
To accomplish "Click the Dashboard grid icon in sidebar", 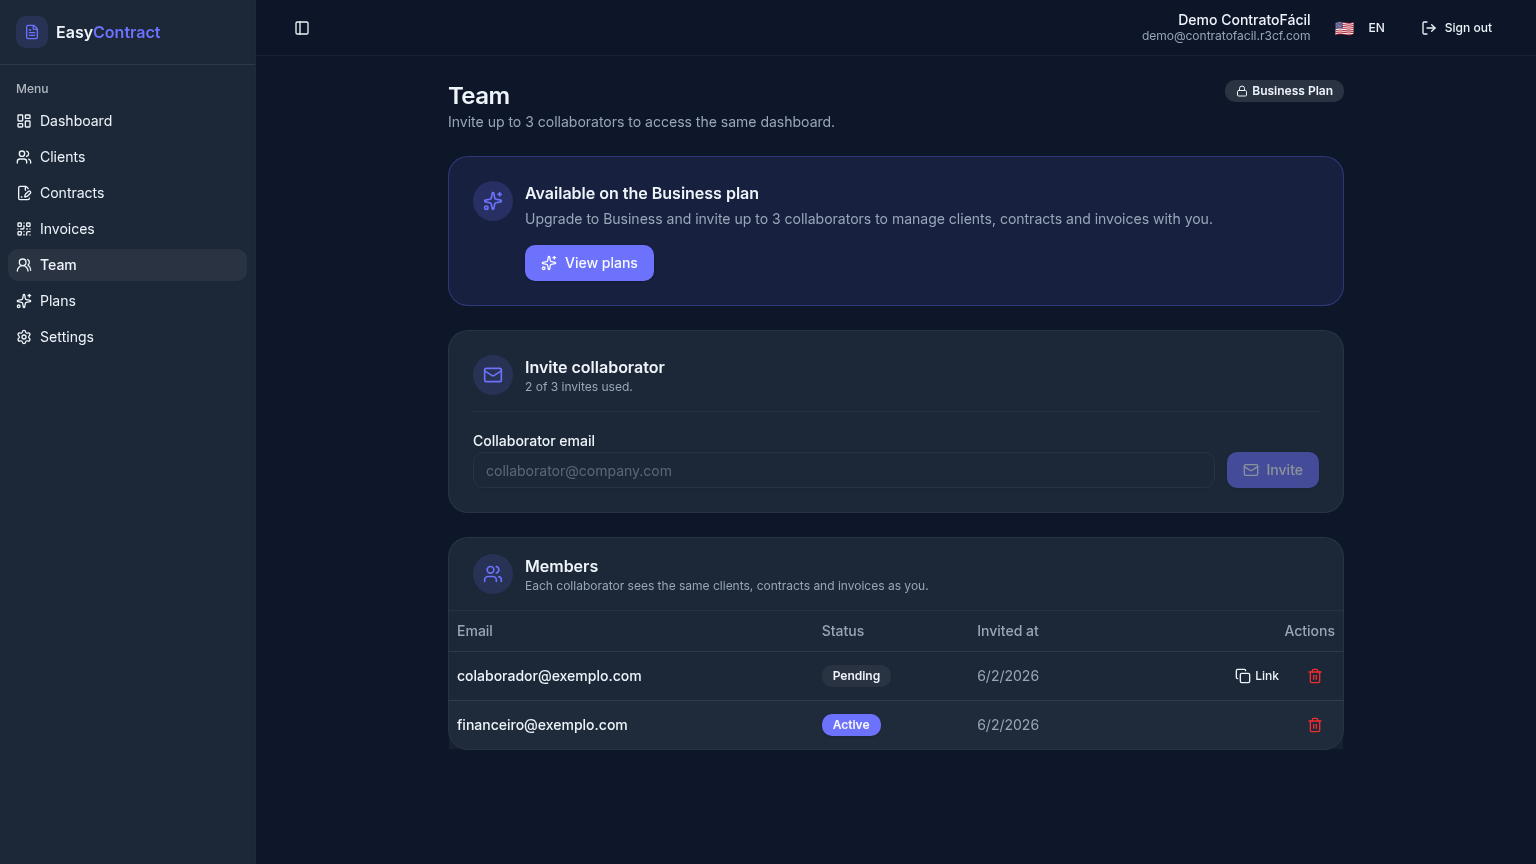I will click(x=24, y=121).
